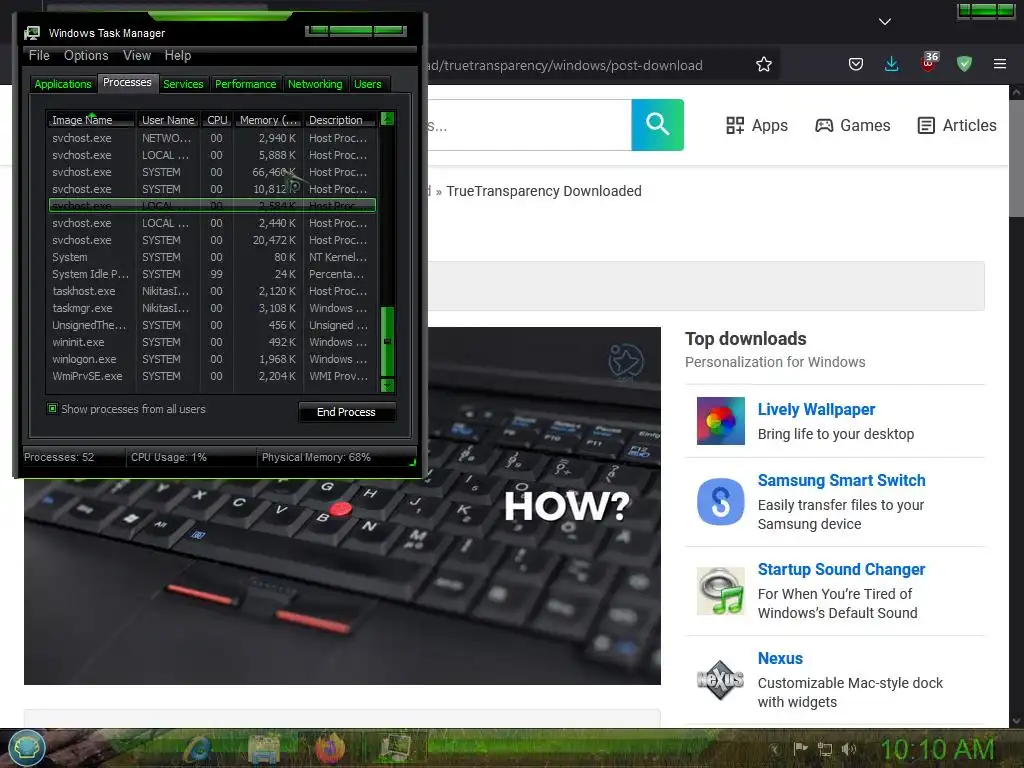Open the Games section link
The image size is (1024, 768).
coord(852,125)
